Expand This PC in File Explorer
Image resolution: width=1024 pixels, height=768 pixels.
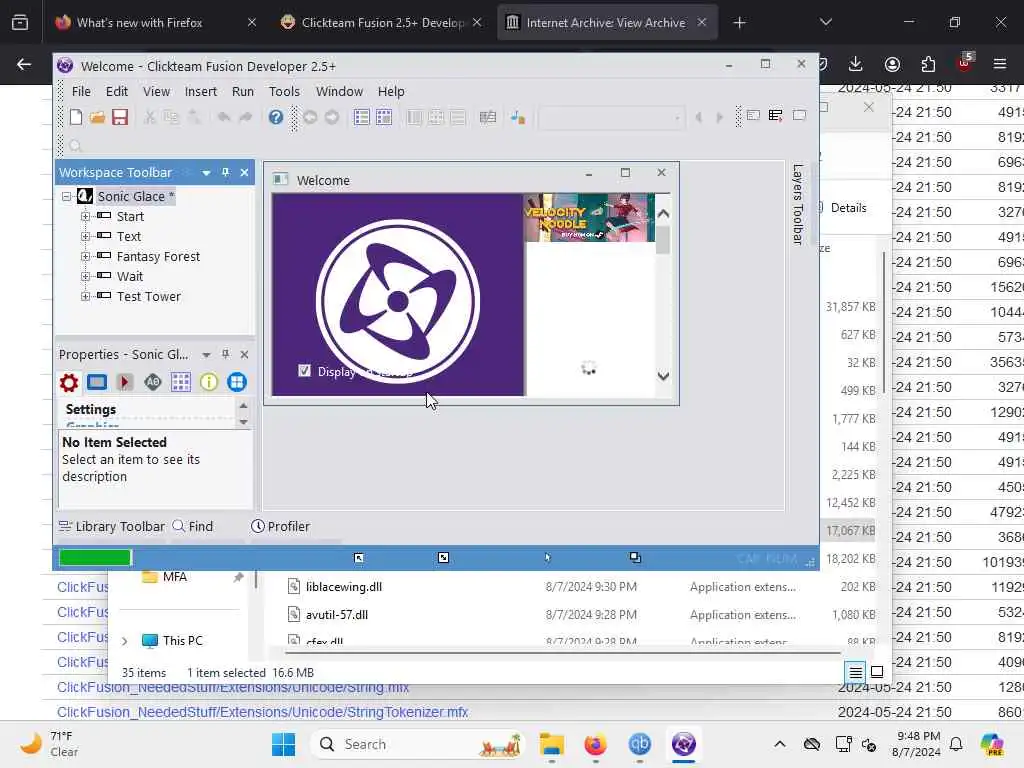pyautogui.click(x=125, y=641)
